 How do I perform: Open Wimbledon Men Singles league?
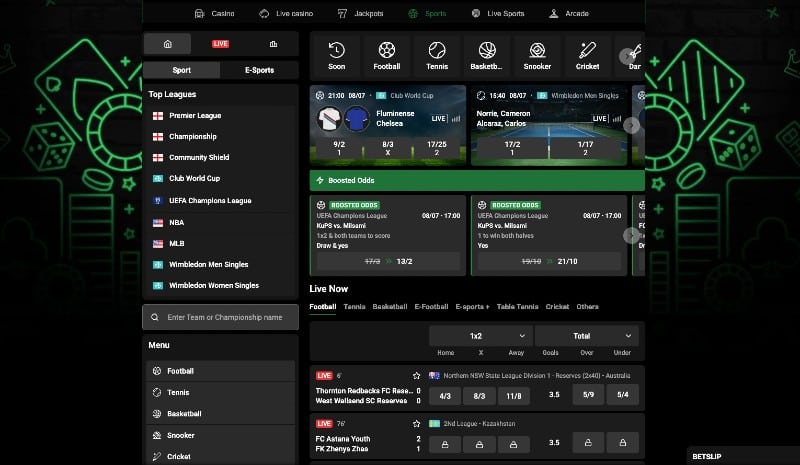point(220,264)
